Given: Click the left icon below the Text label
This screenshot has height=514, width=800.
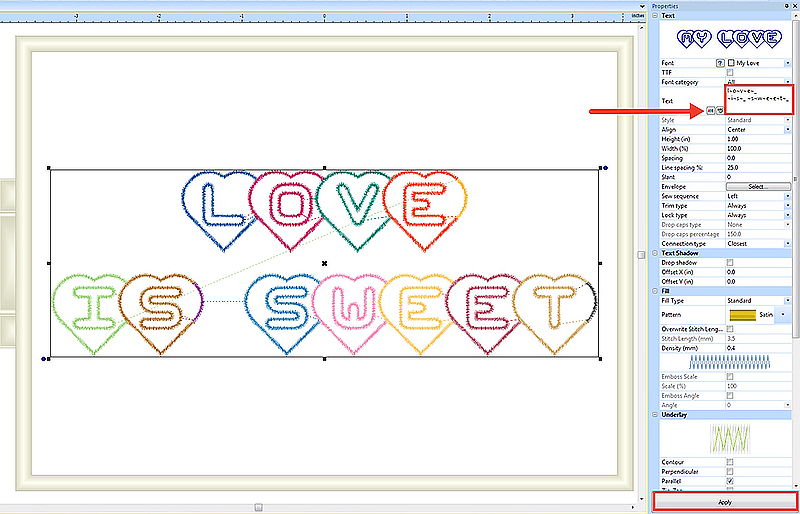Looking at the screenshot, I should coord(710,110).
